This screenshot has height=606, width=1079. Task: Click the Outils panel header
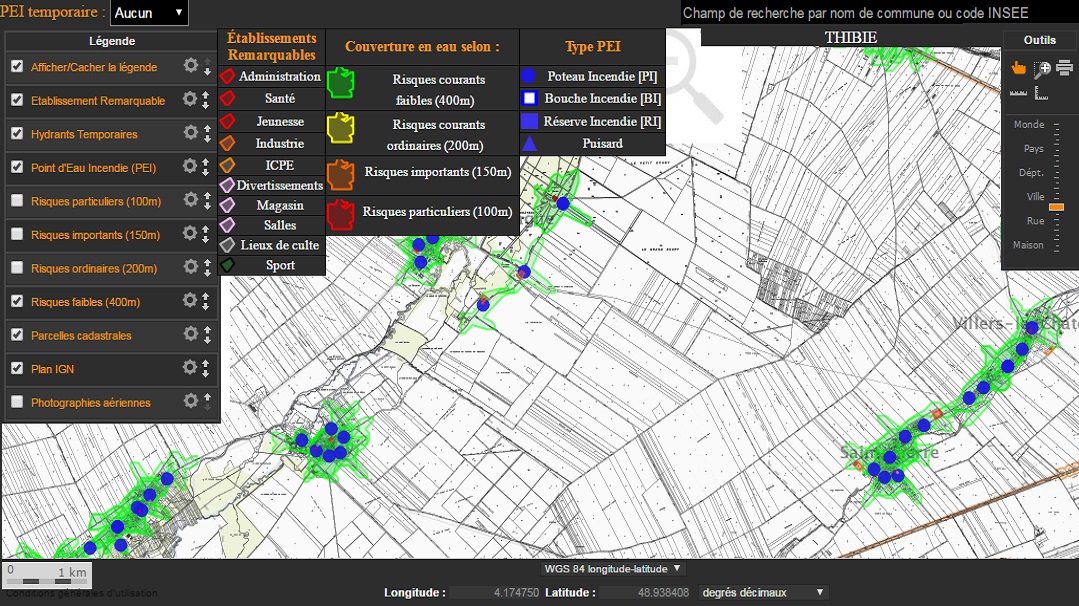point(1040,40)
